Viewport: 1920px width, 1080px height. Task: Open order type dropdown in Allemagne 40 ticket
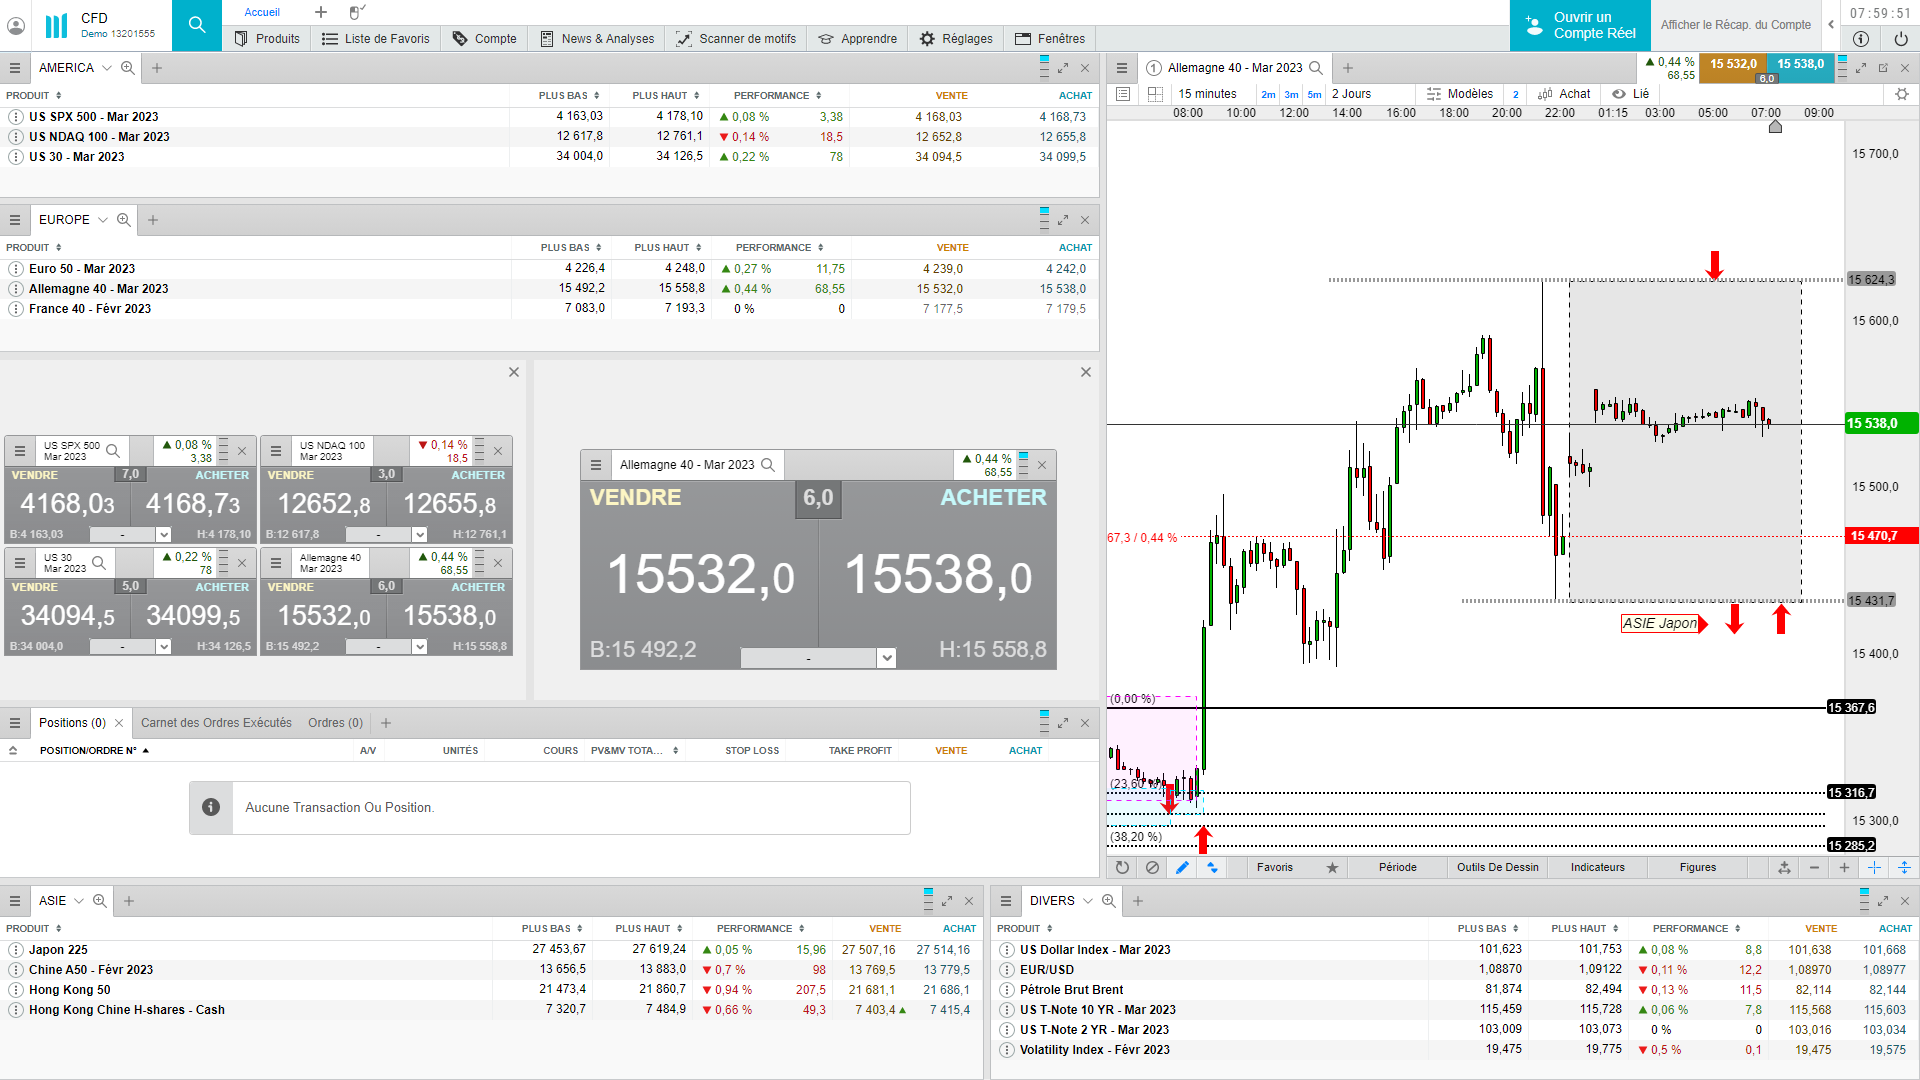pyautogui.click(x=886, y=658)
